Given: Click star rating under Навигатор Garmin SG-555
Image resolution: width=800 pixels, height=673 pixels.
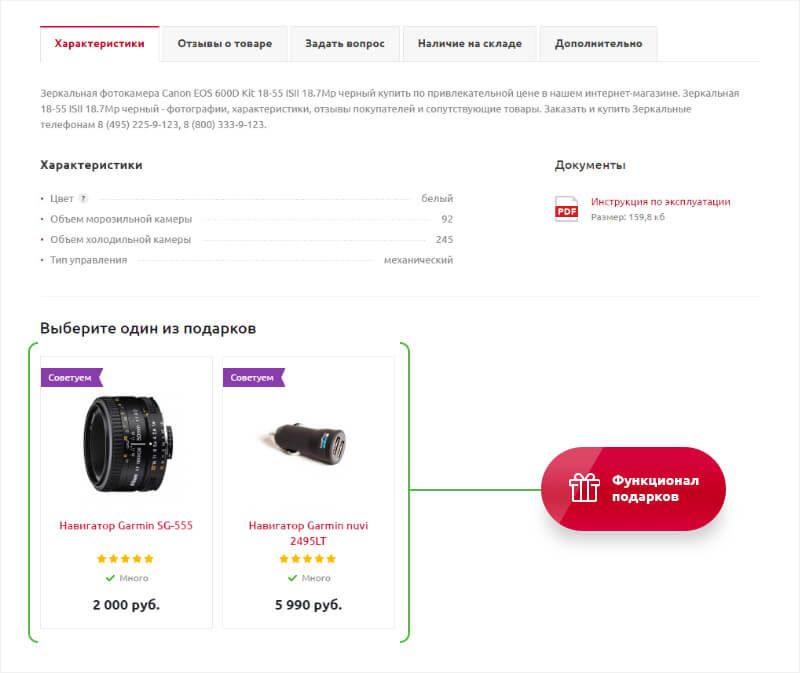Looking at the screenshot, I should [126, 559].
